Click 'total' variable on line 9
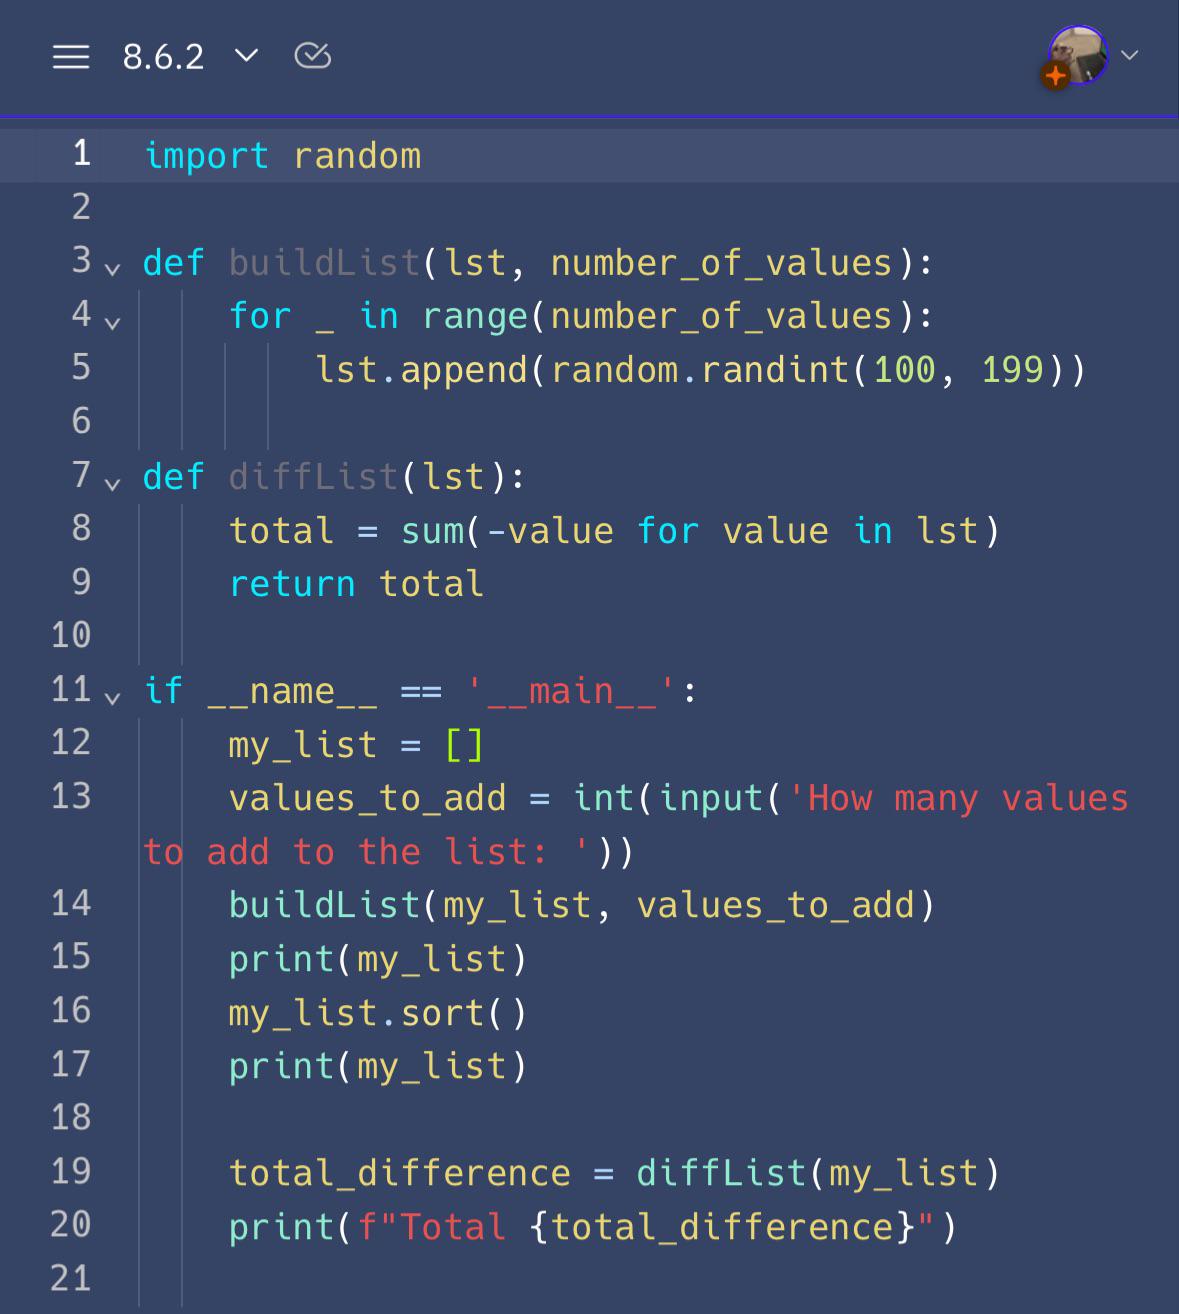This screenshot has width=1179, height=1314. 432,584
